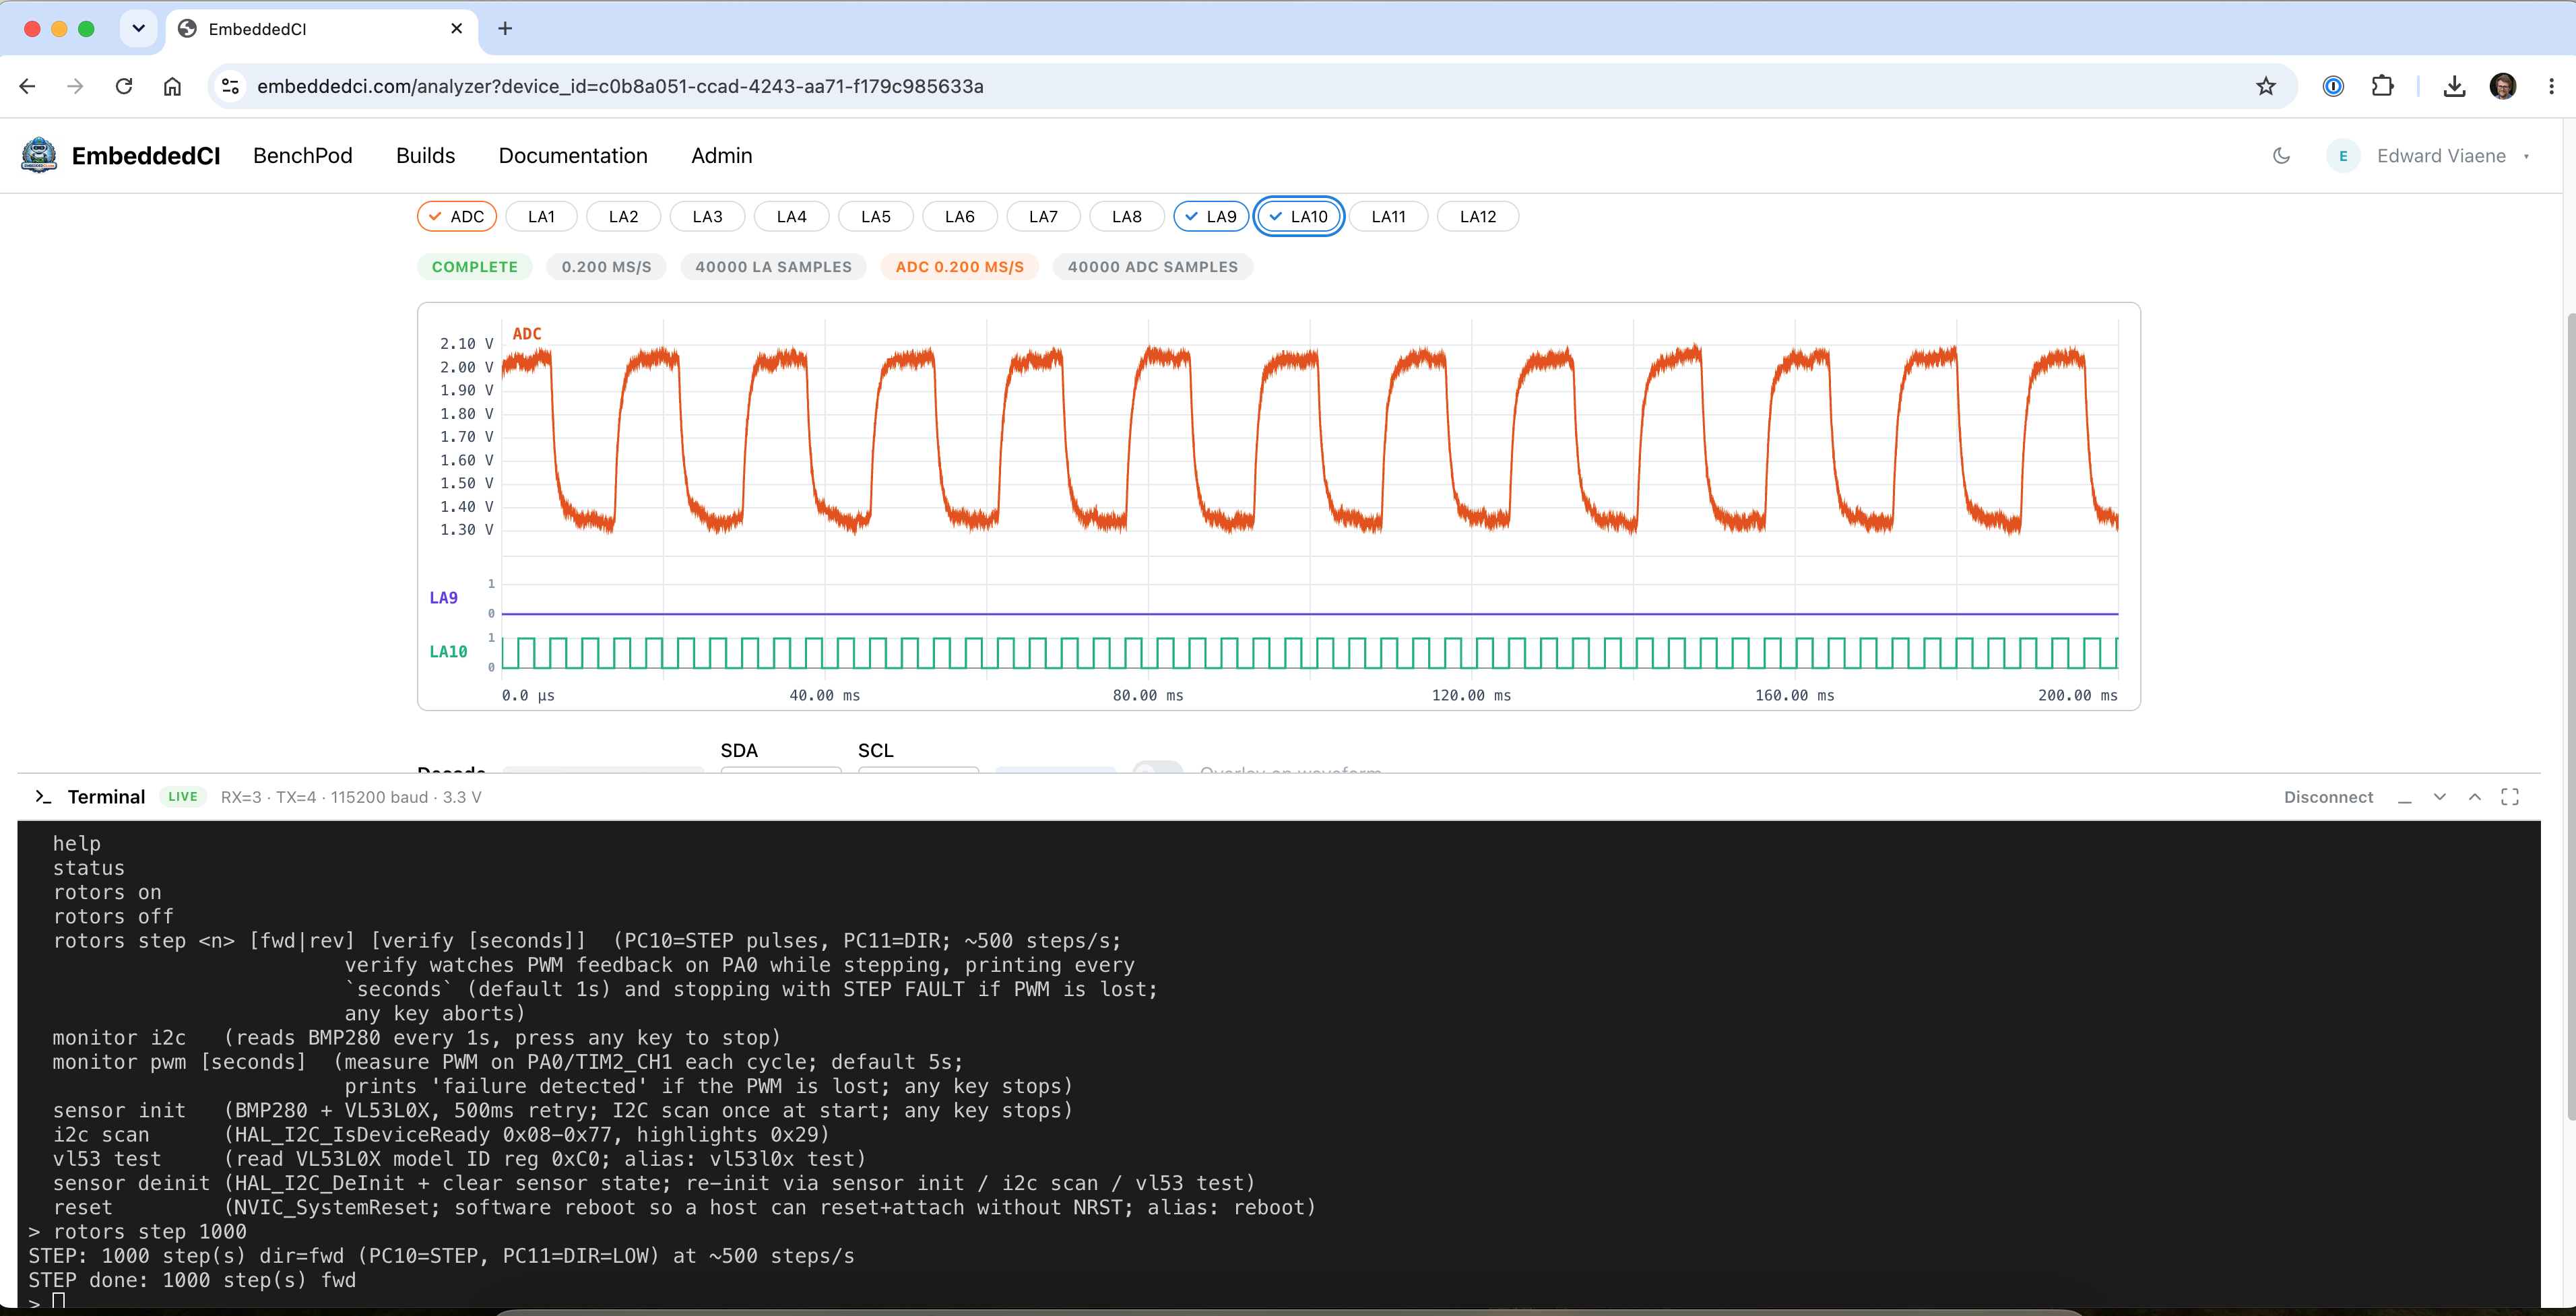
Task: Click the LA9 trace label
Action: coord(443,598)
